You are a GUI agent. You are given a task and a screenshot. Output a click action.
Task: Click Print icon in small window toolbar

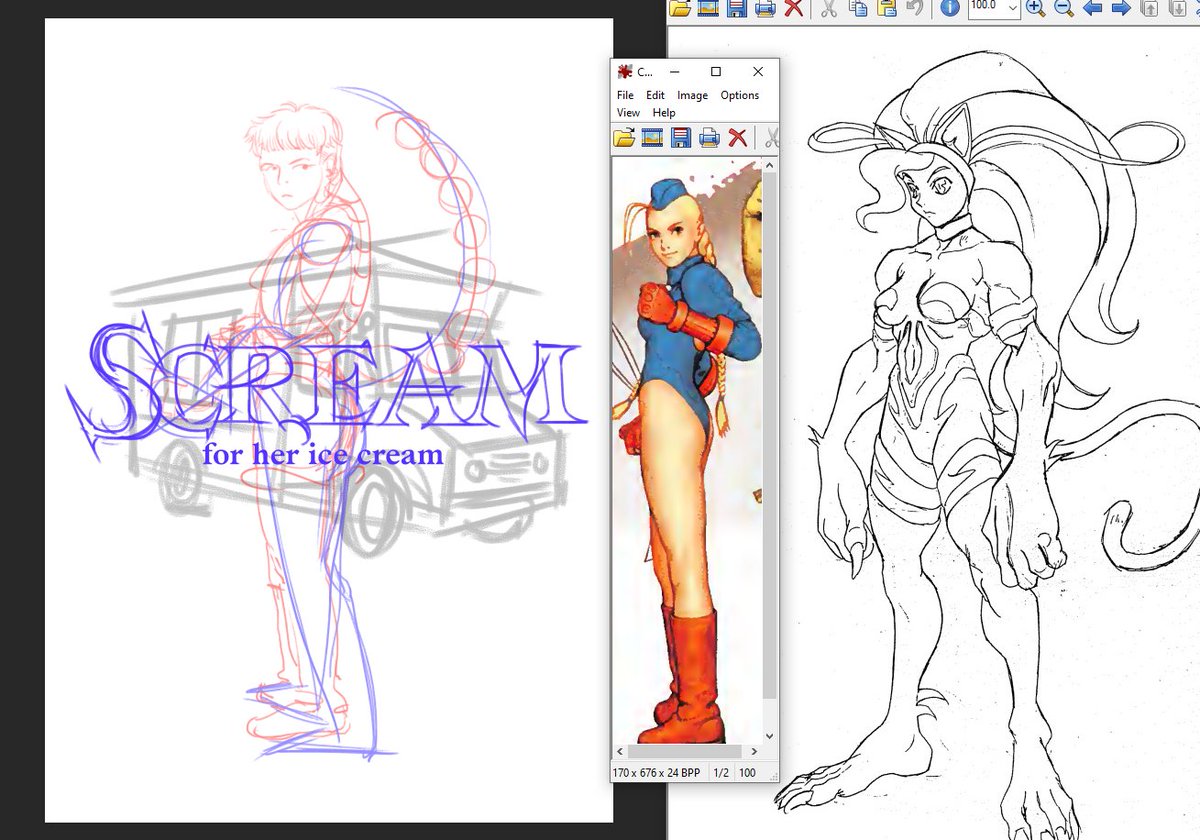pos(709,138)
